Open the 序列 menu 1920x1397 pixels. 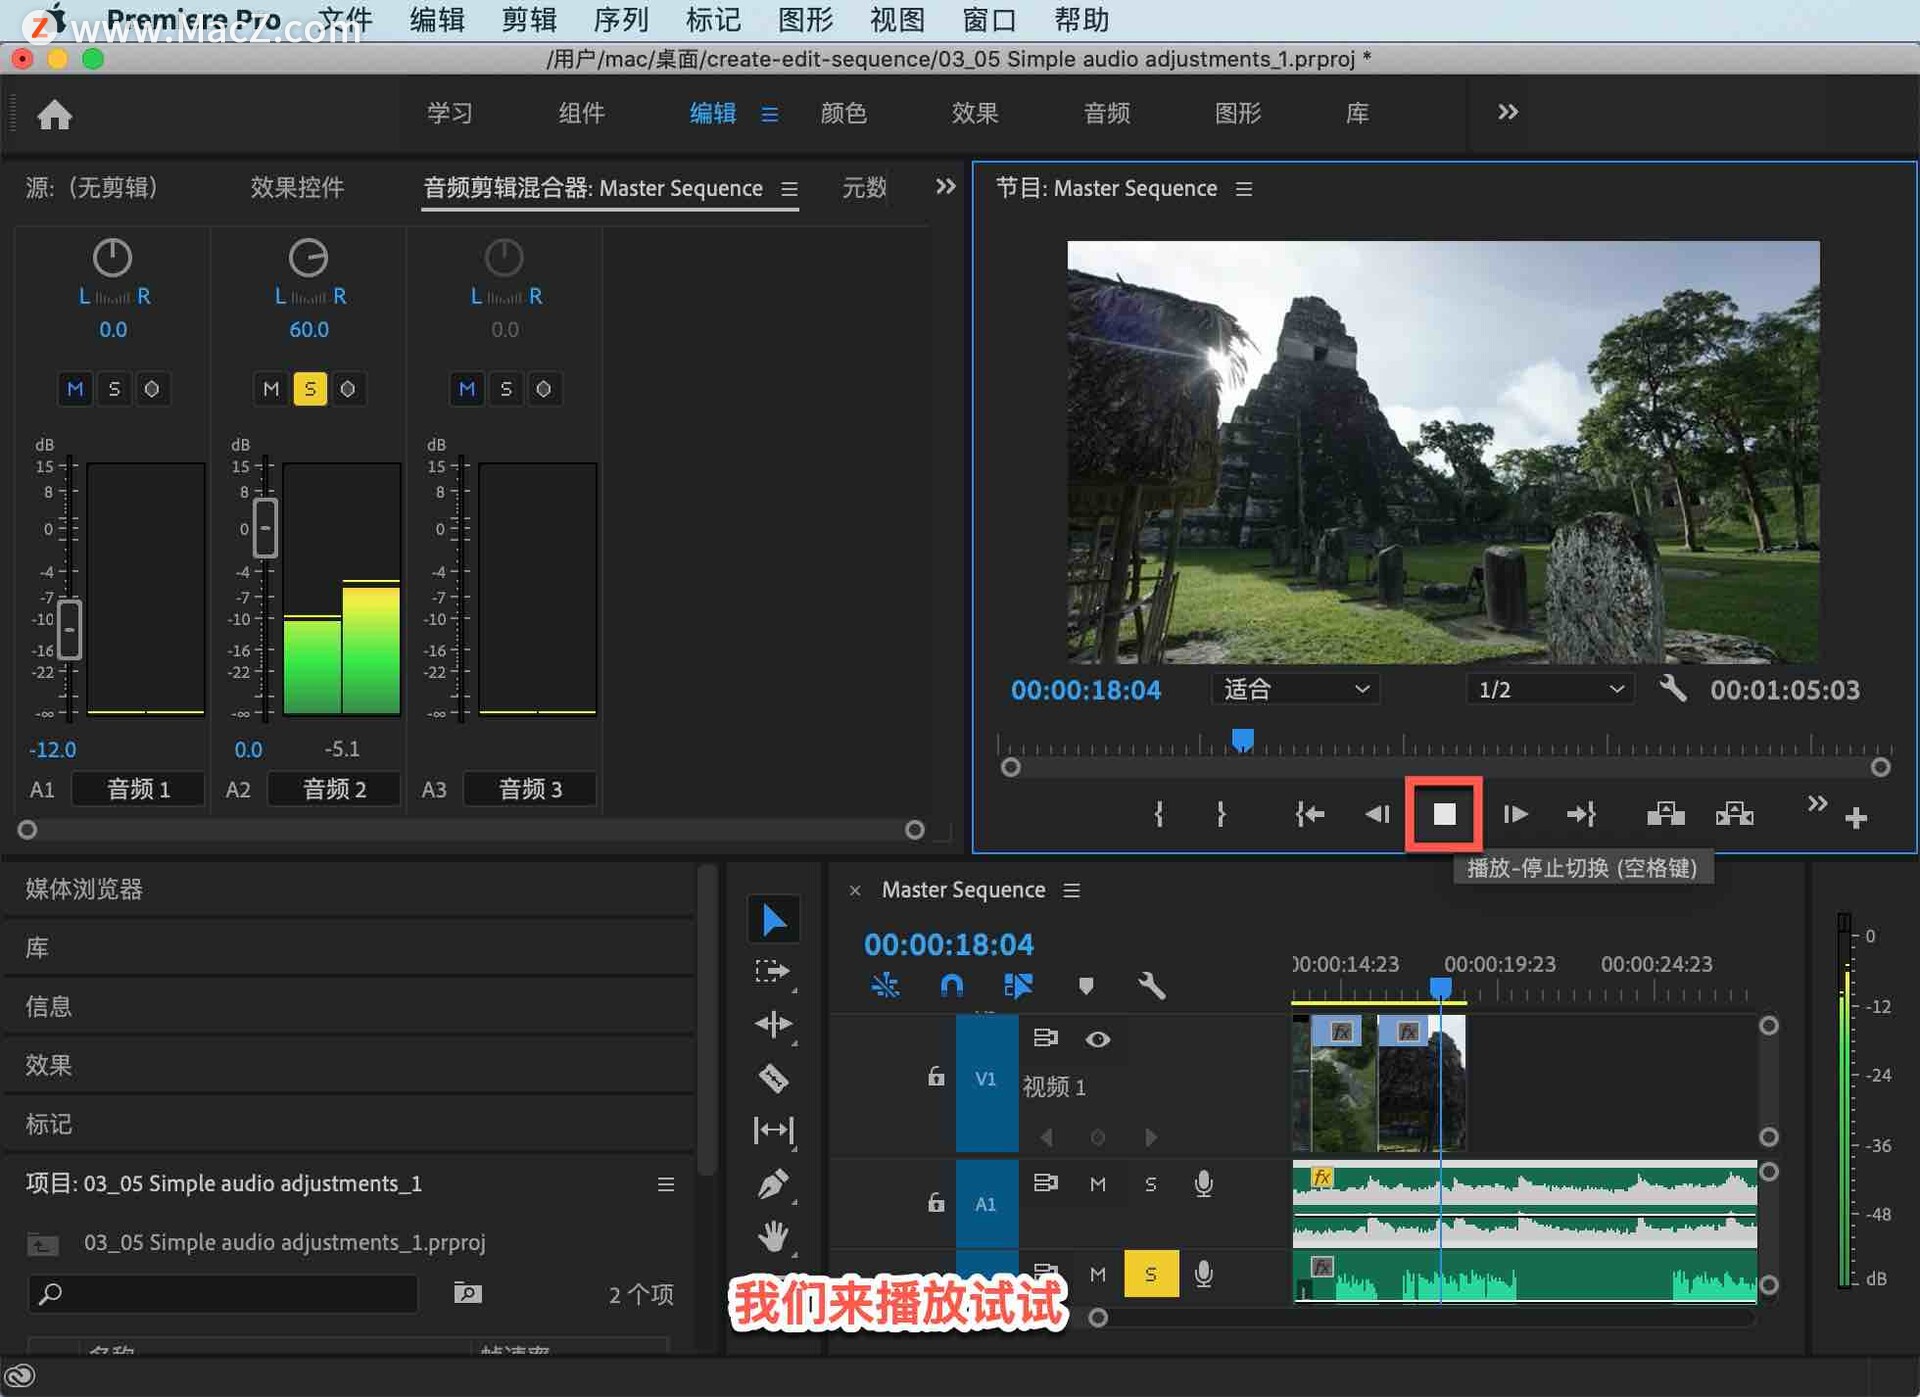(621, 20)
